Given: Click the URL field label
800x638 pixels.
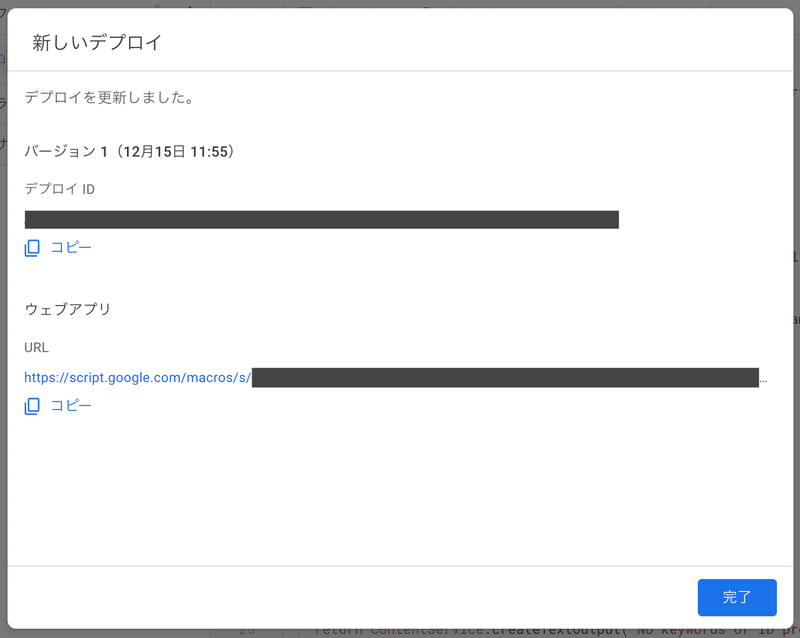Looking at the screenshot, I should (36, 348).
